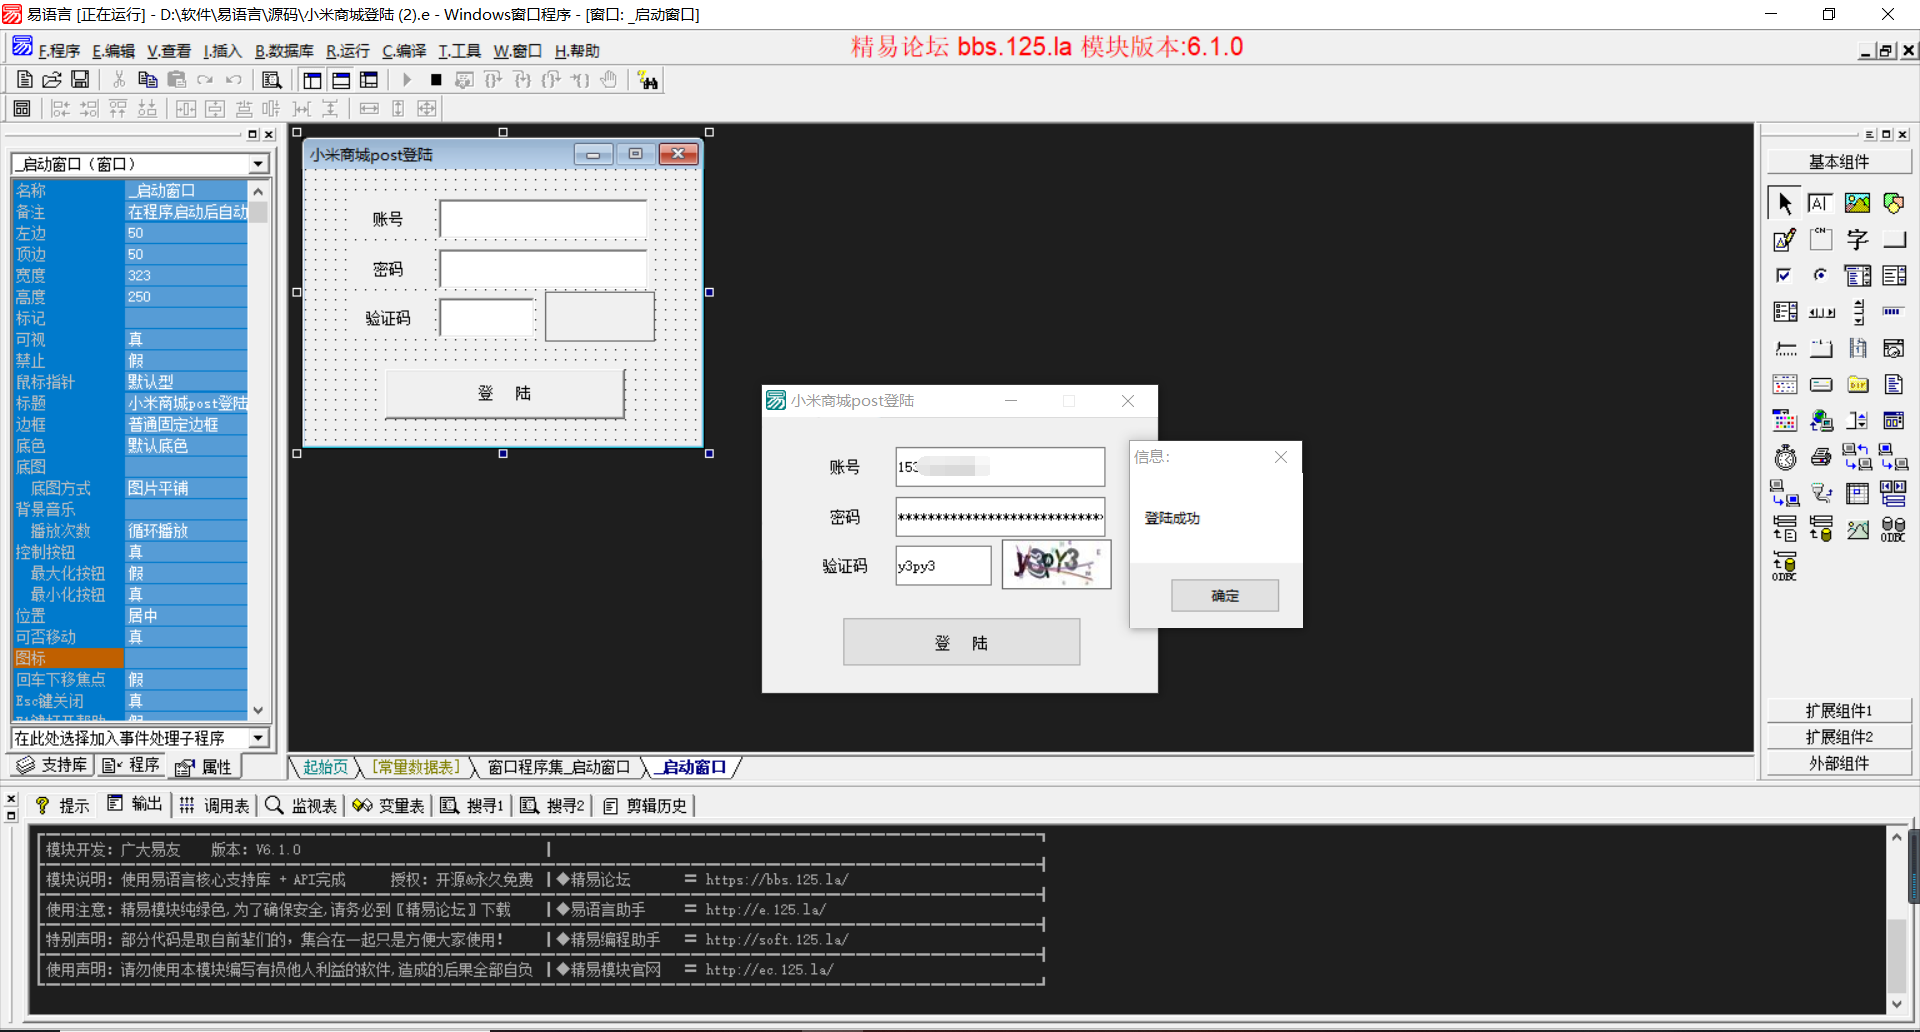Expand the 外部组件 component group

coord(1839,763)
